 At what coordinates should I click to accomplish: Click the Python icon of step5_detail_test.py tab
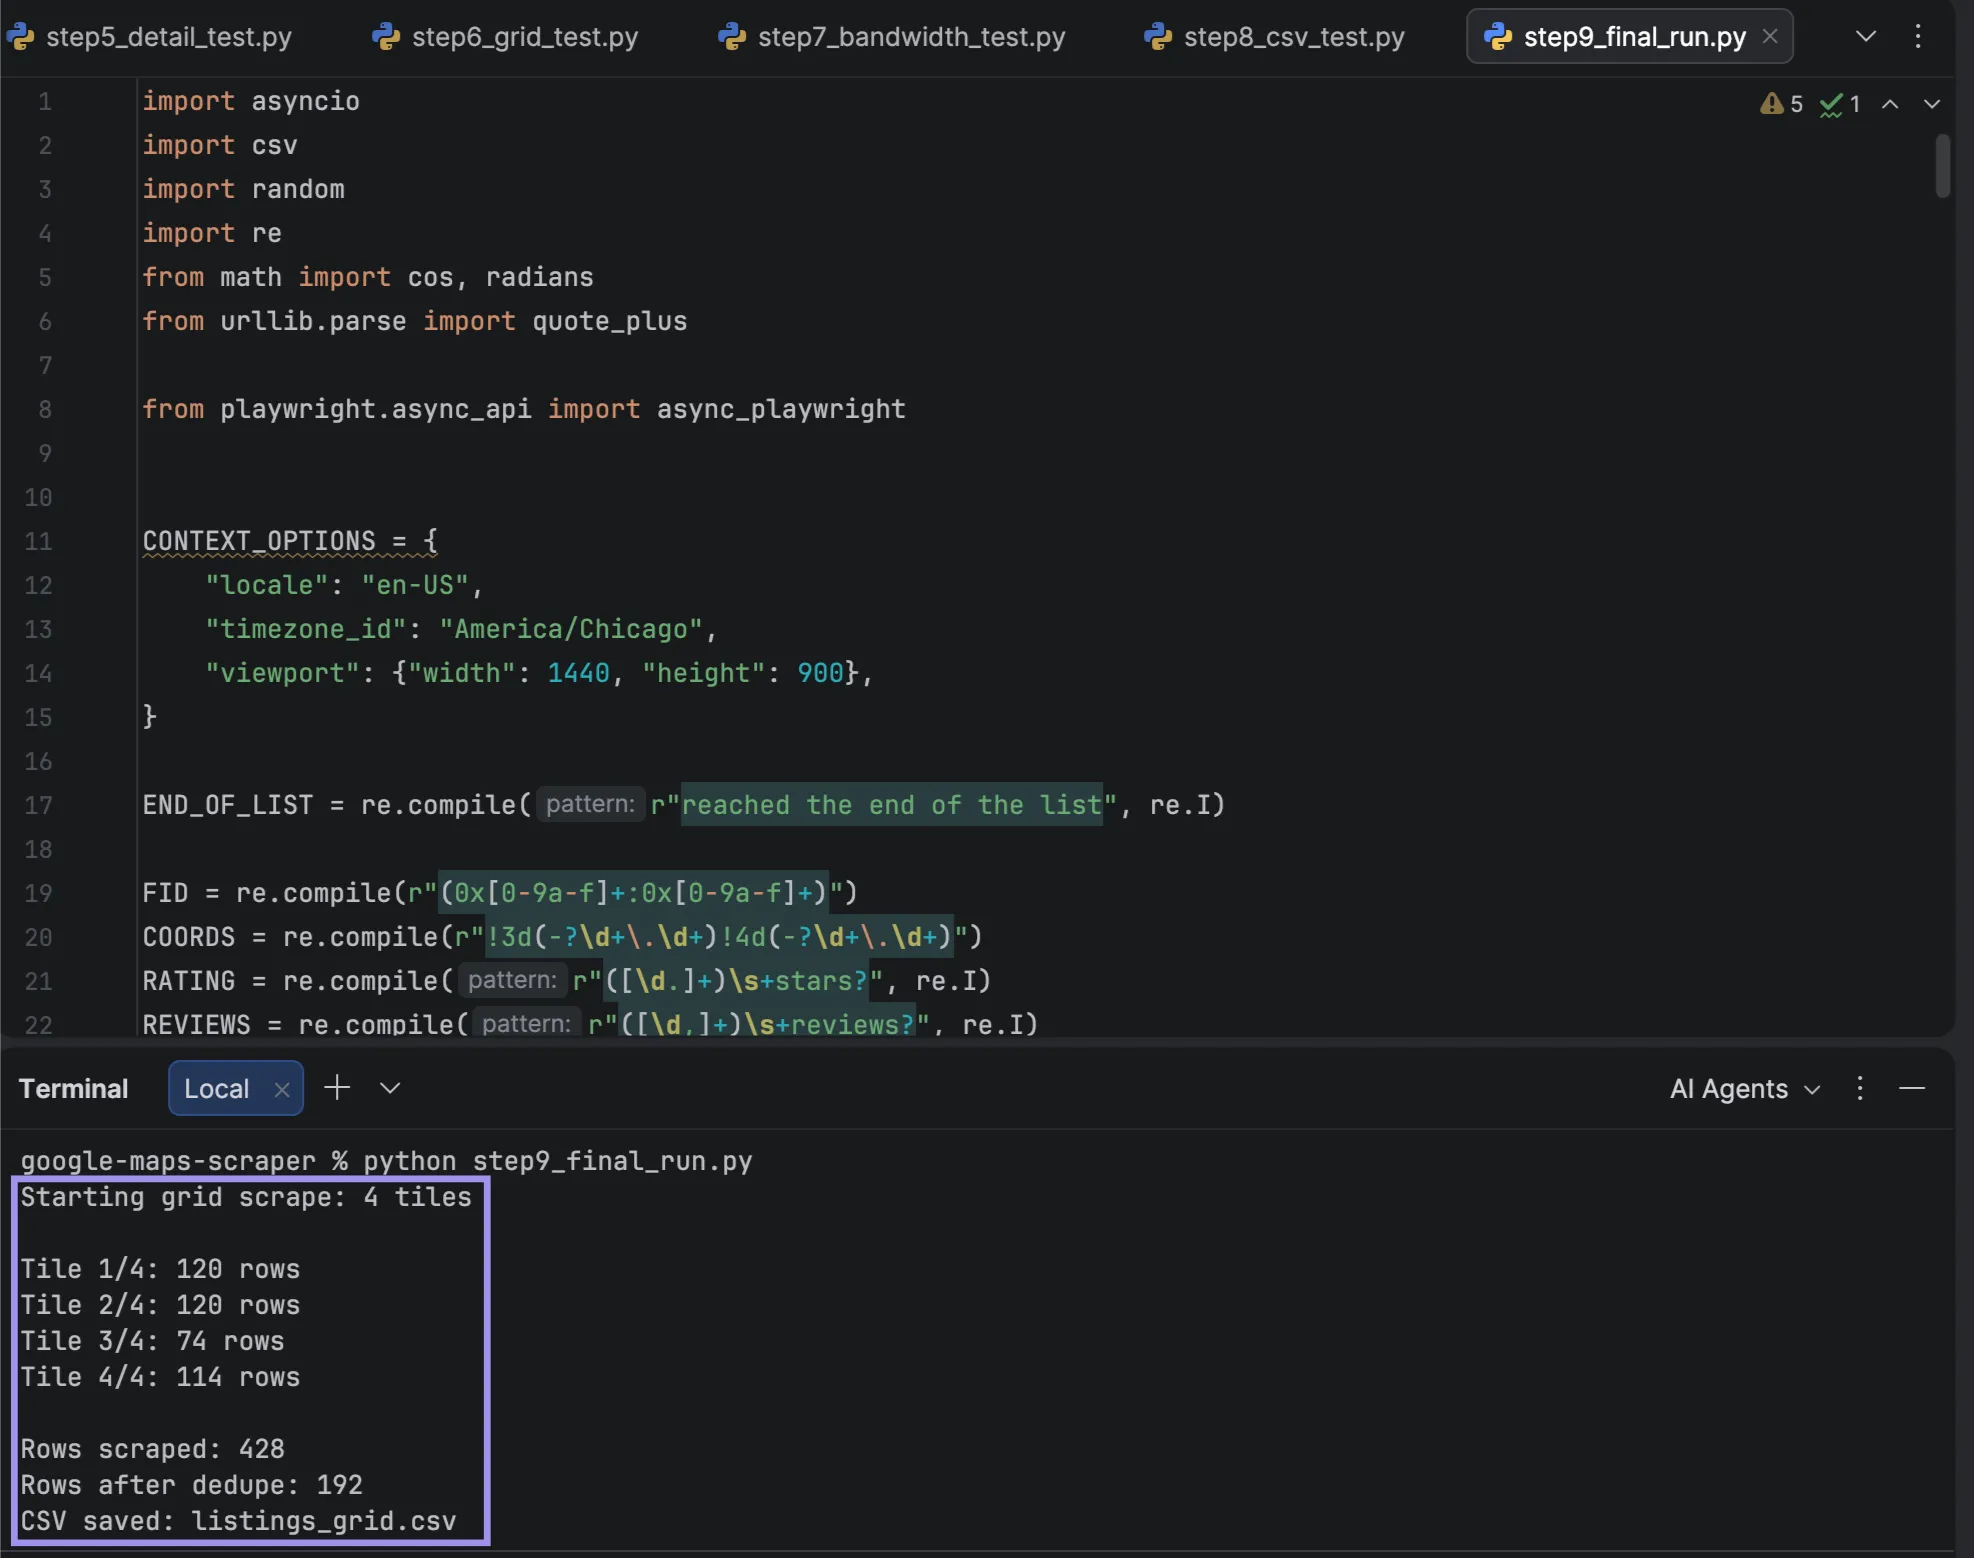click(x=20, y=37)
